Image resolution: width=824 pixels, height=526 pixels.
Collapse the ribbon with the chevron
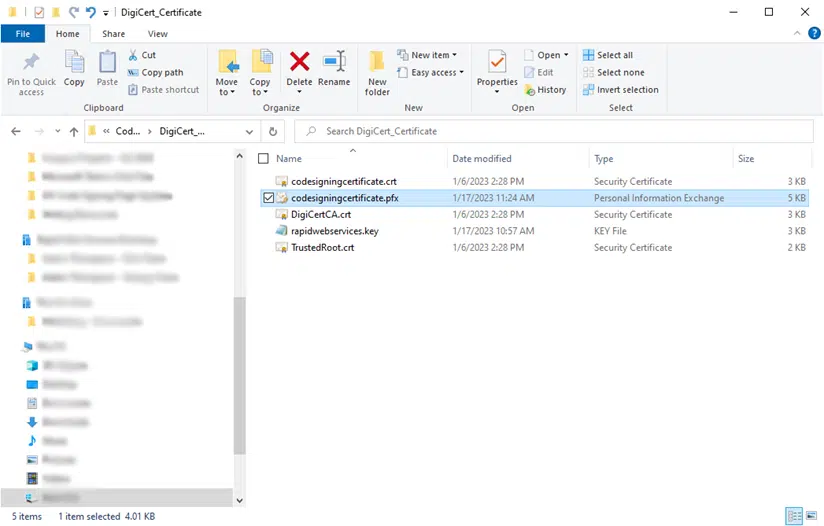(797, 33)
